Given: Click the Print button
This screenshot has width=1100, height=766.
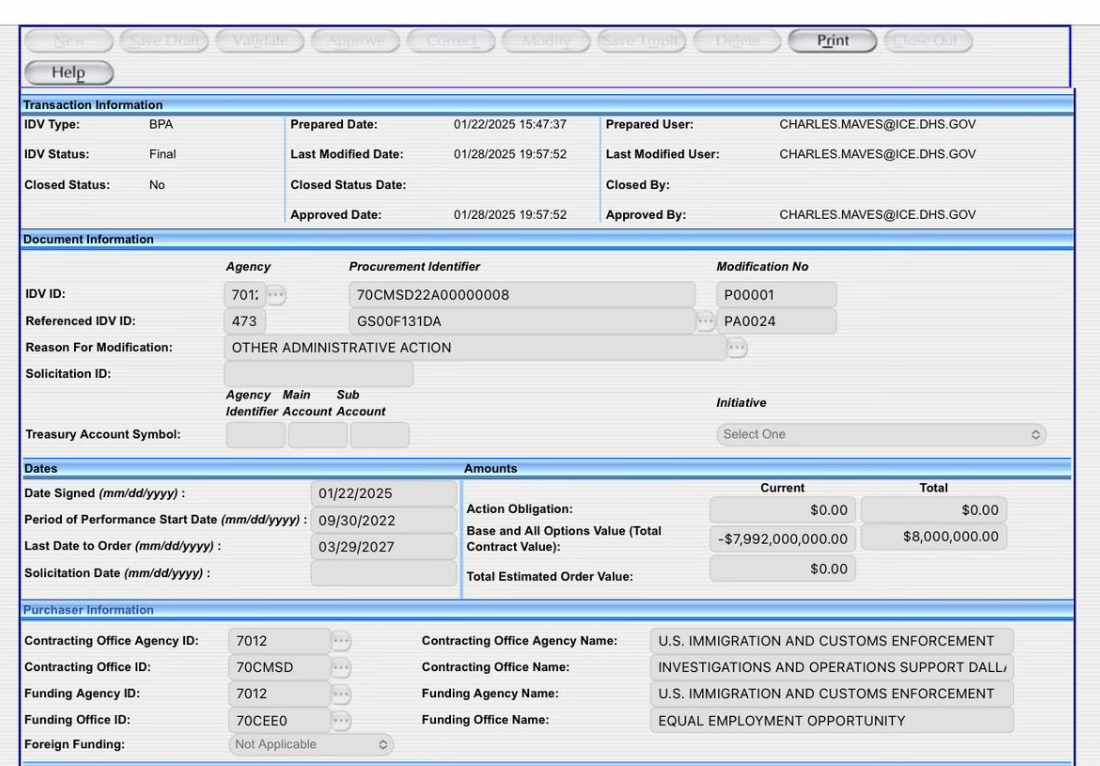Looking at the screenshot, I should coord(832,41).
